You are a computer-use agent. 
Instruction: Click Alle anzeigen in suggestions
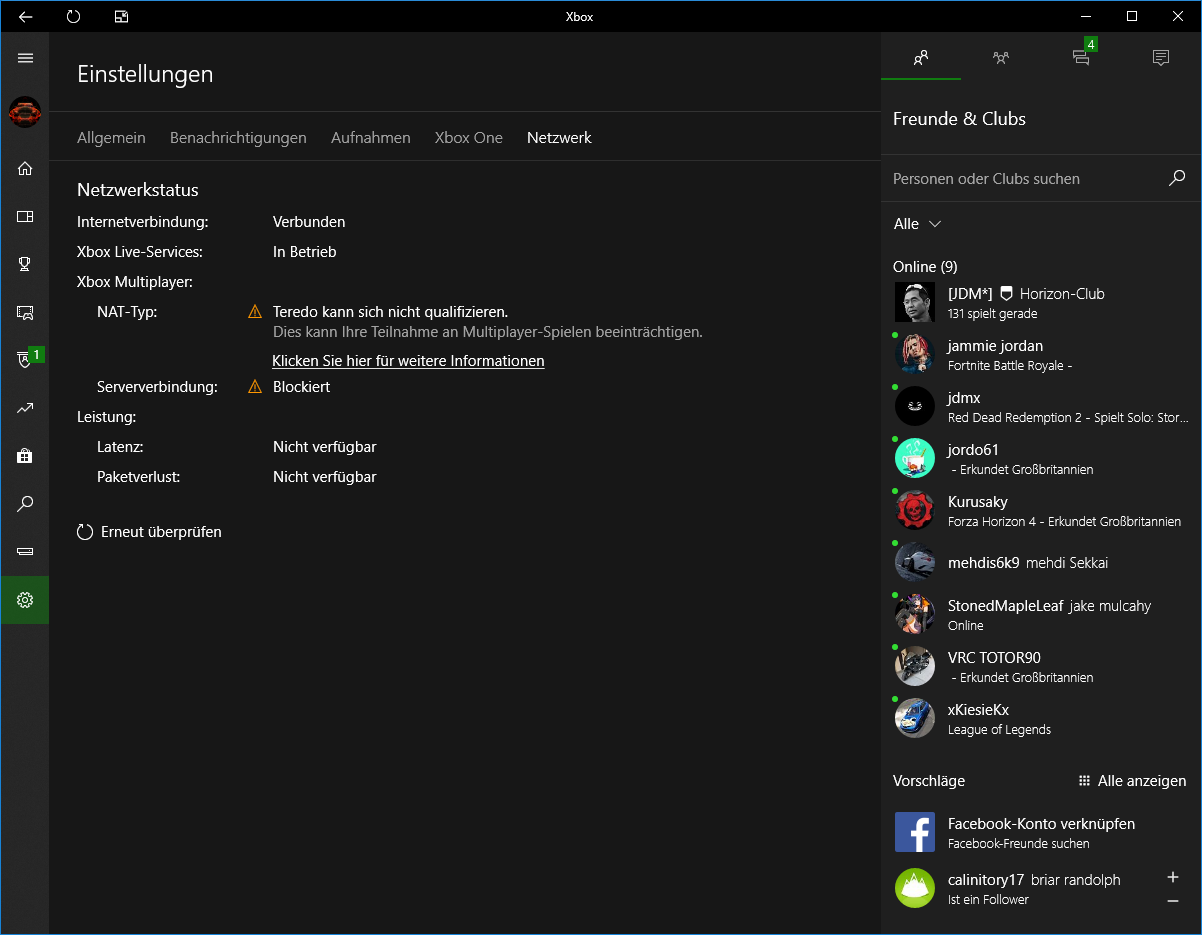(1132, 781)
